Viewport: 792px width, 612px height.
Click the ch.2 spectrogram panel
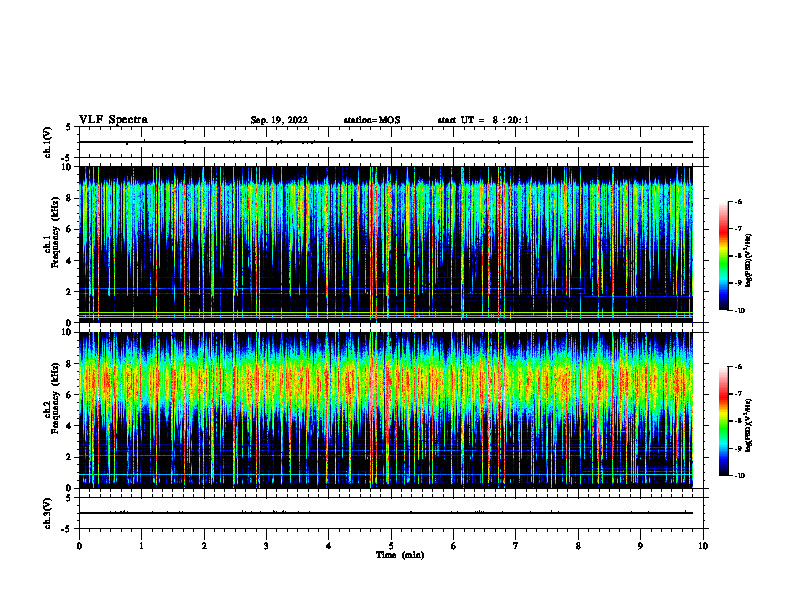coord(386,410)
